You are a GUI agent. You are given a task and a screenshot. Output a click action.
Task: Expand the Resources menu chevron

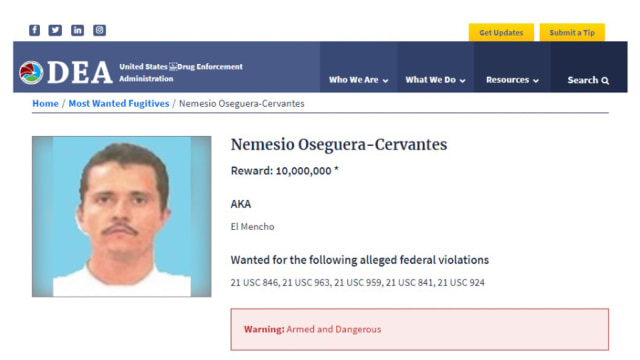coord(536,81)
